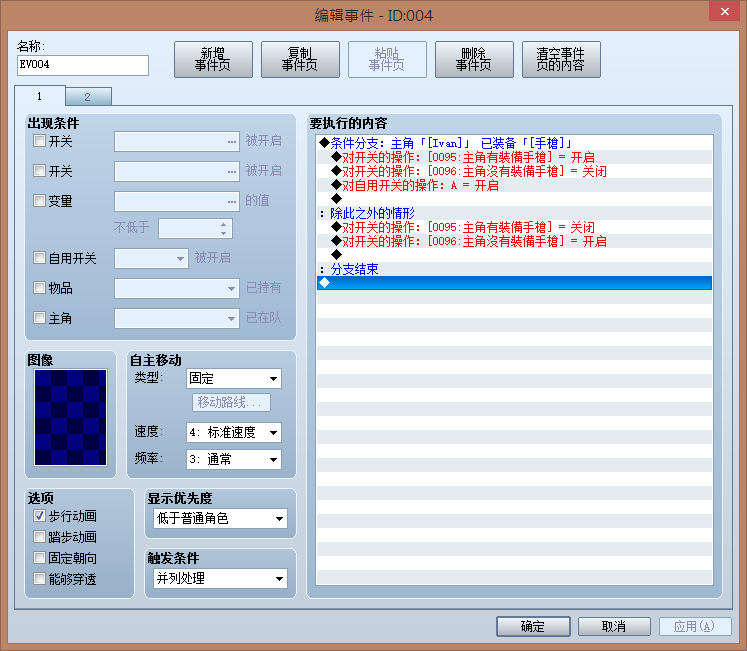Select the highlighted empty command line

pos(515,283)
